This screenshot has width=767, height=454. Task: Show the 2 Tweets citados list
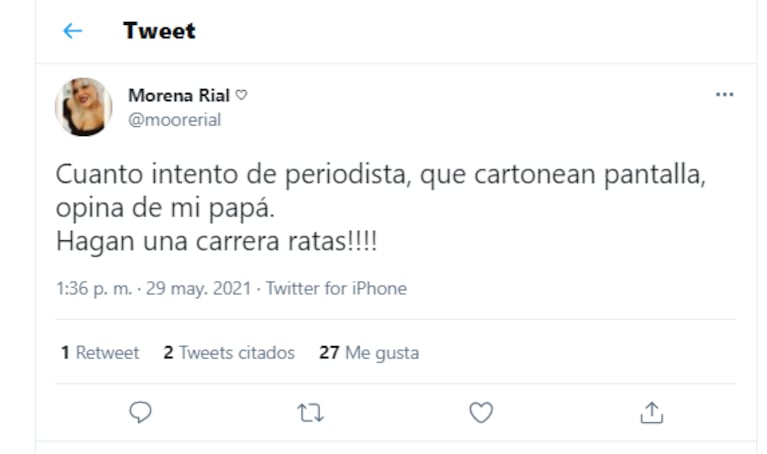tap(229, 353)
